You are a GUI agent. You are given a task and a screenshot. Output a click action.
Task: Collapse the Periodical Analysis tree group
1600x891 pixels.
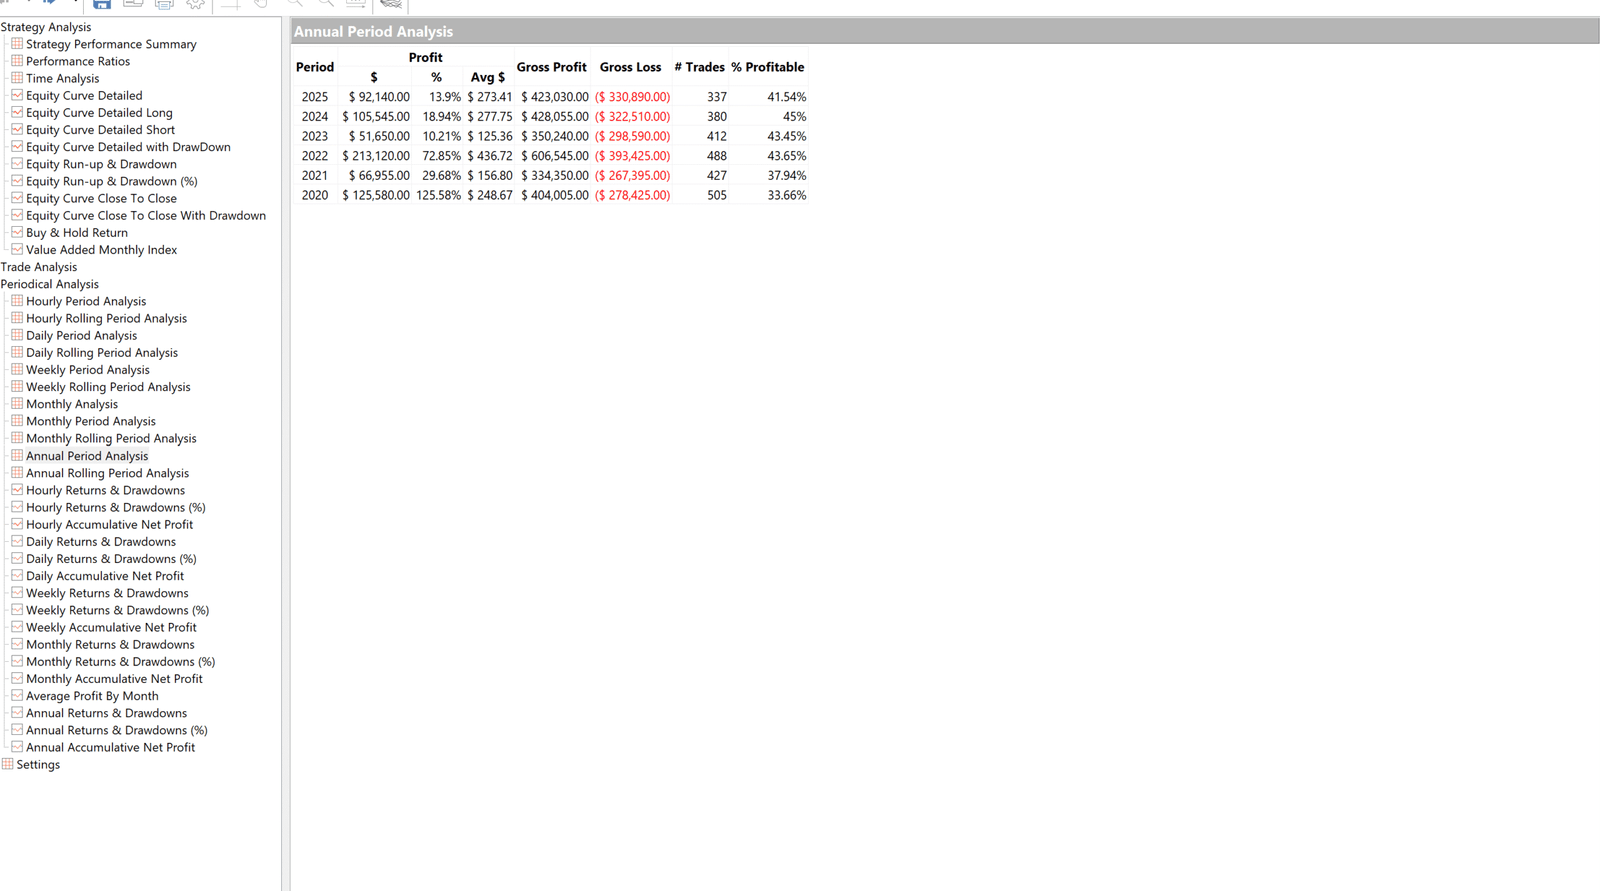(50, 284)
